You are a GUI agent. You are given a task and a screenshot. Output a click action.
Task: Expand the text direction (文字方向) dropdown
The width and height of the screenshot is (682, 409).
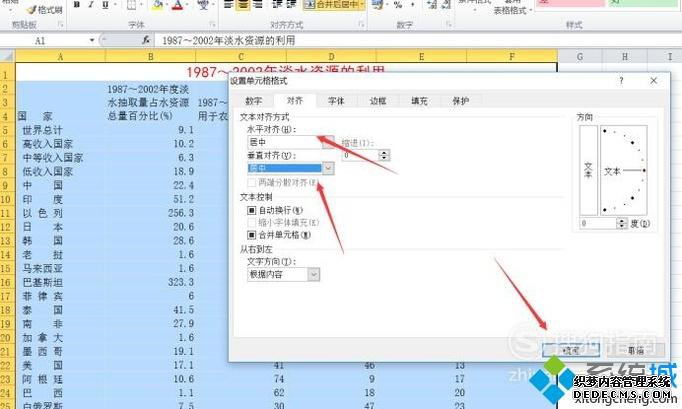click(x=314, y=275)
